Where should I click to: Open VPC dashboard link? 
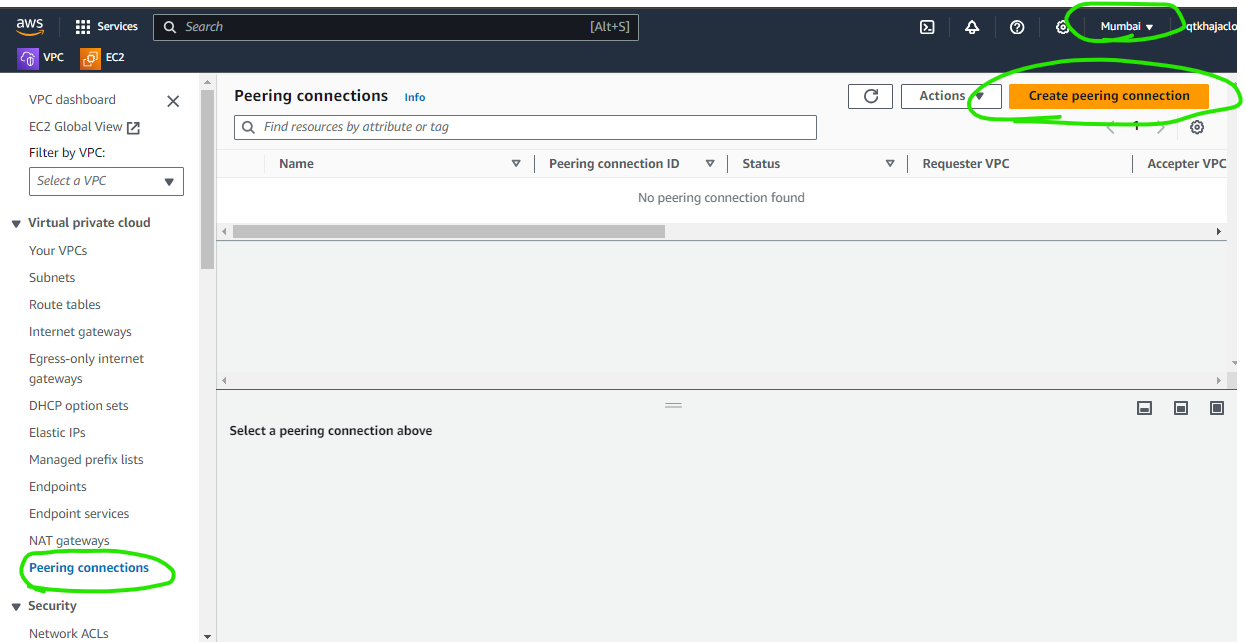[72, 100]
